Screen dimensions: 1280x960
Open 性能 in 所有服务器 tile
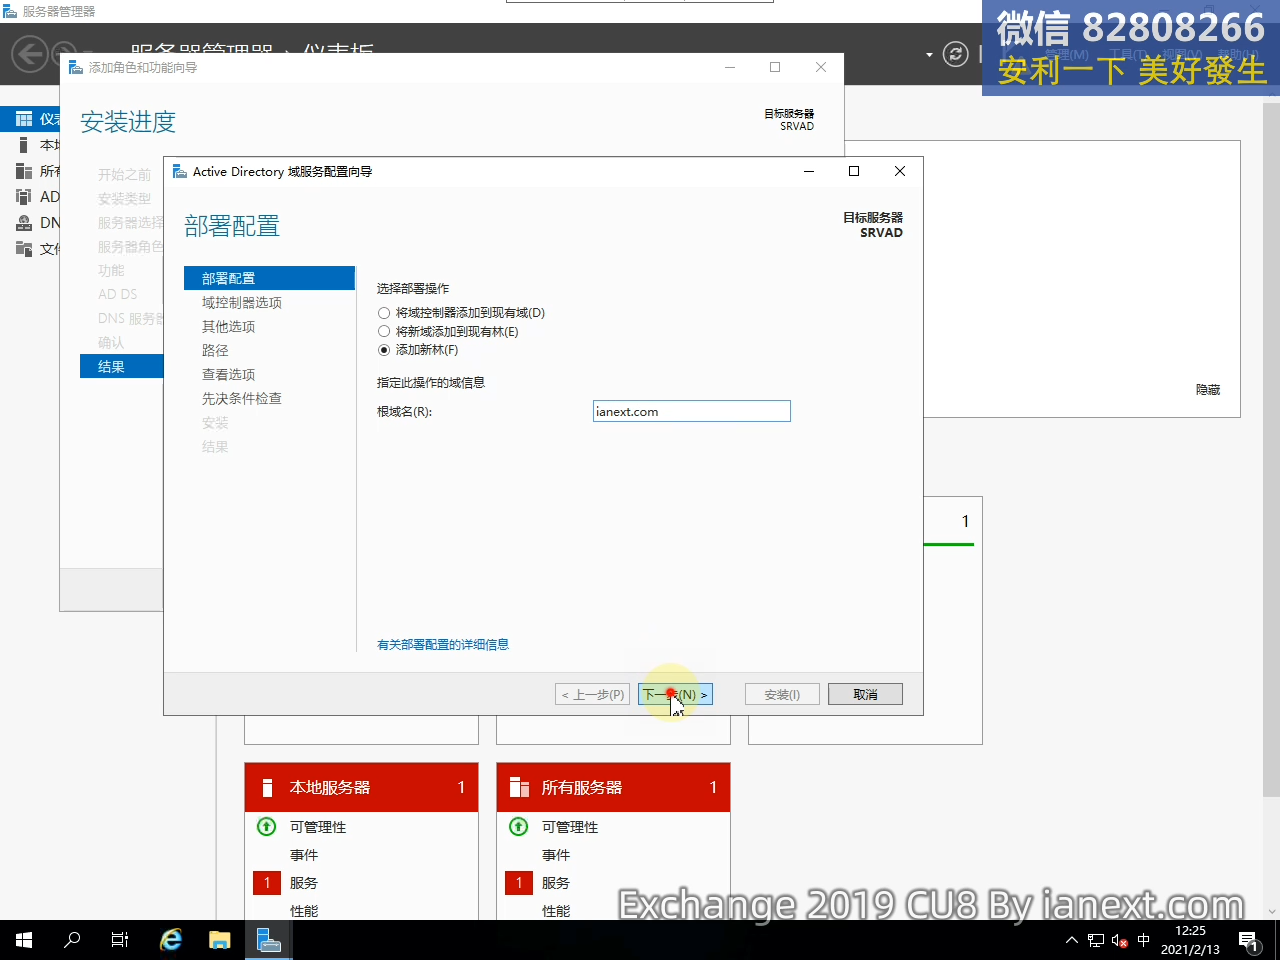tap(556, 911)
